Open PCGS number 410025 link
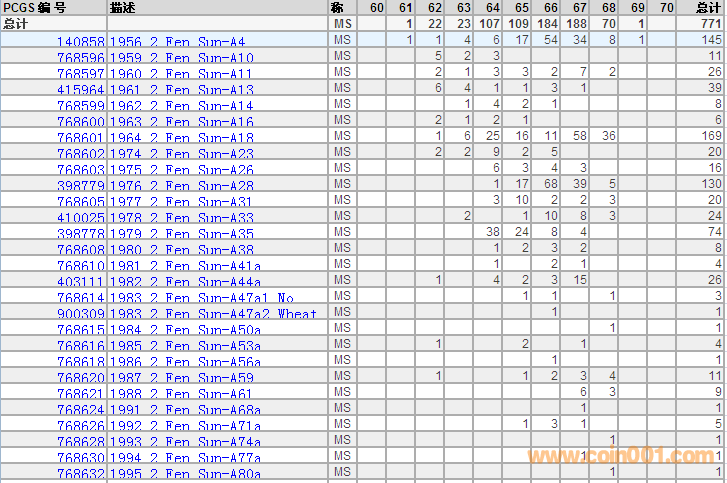This screenshot has height=483, width=727. 81,216
